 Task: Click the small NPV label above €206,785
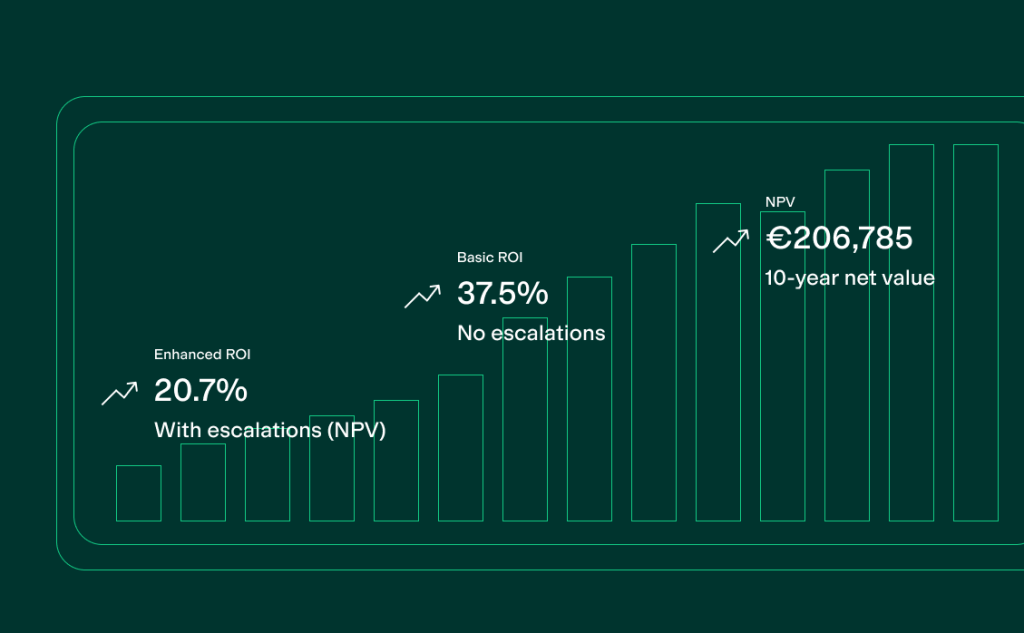point(780,202)
